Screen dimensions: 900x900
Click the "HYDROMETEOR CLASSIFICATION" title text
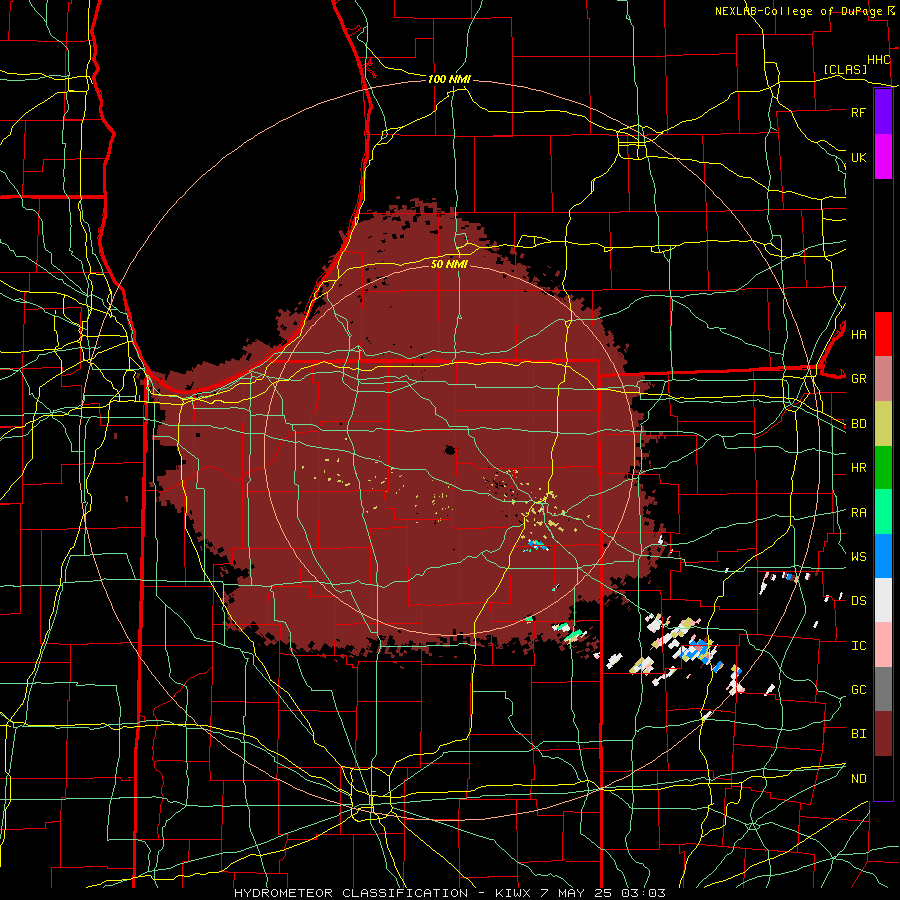[351, 893]
